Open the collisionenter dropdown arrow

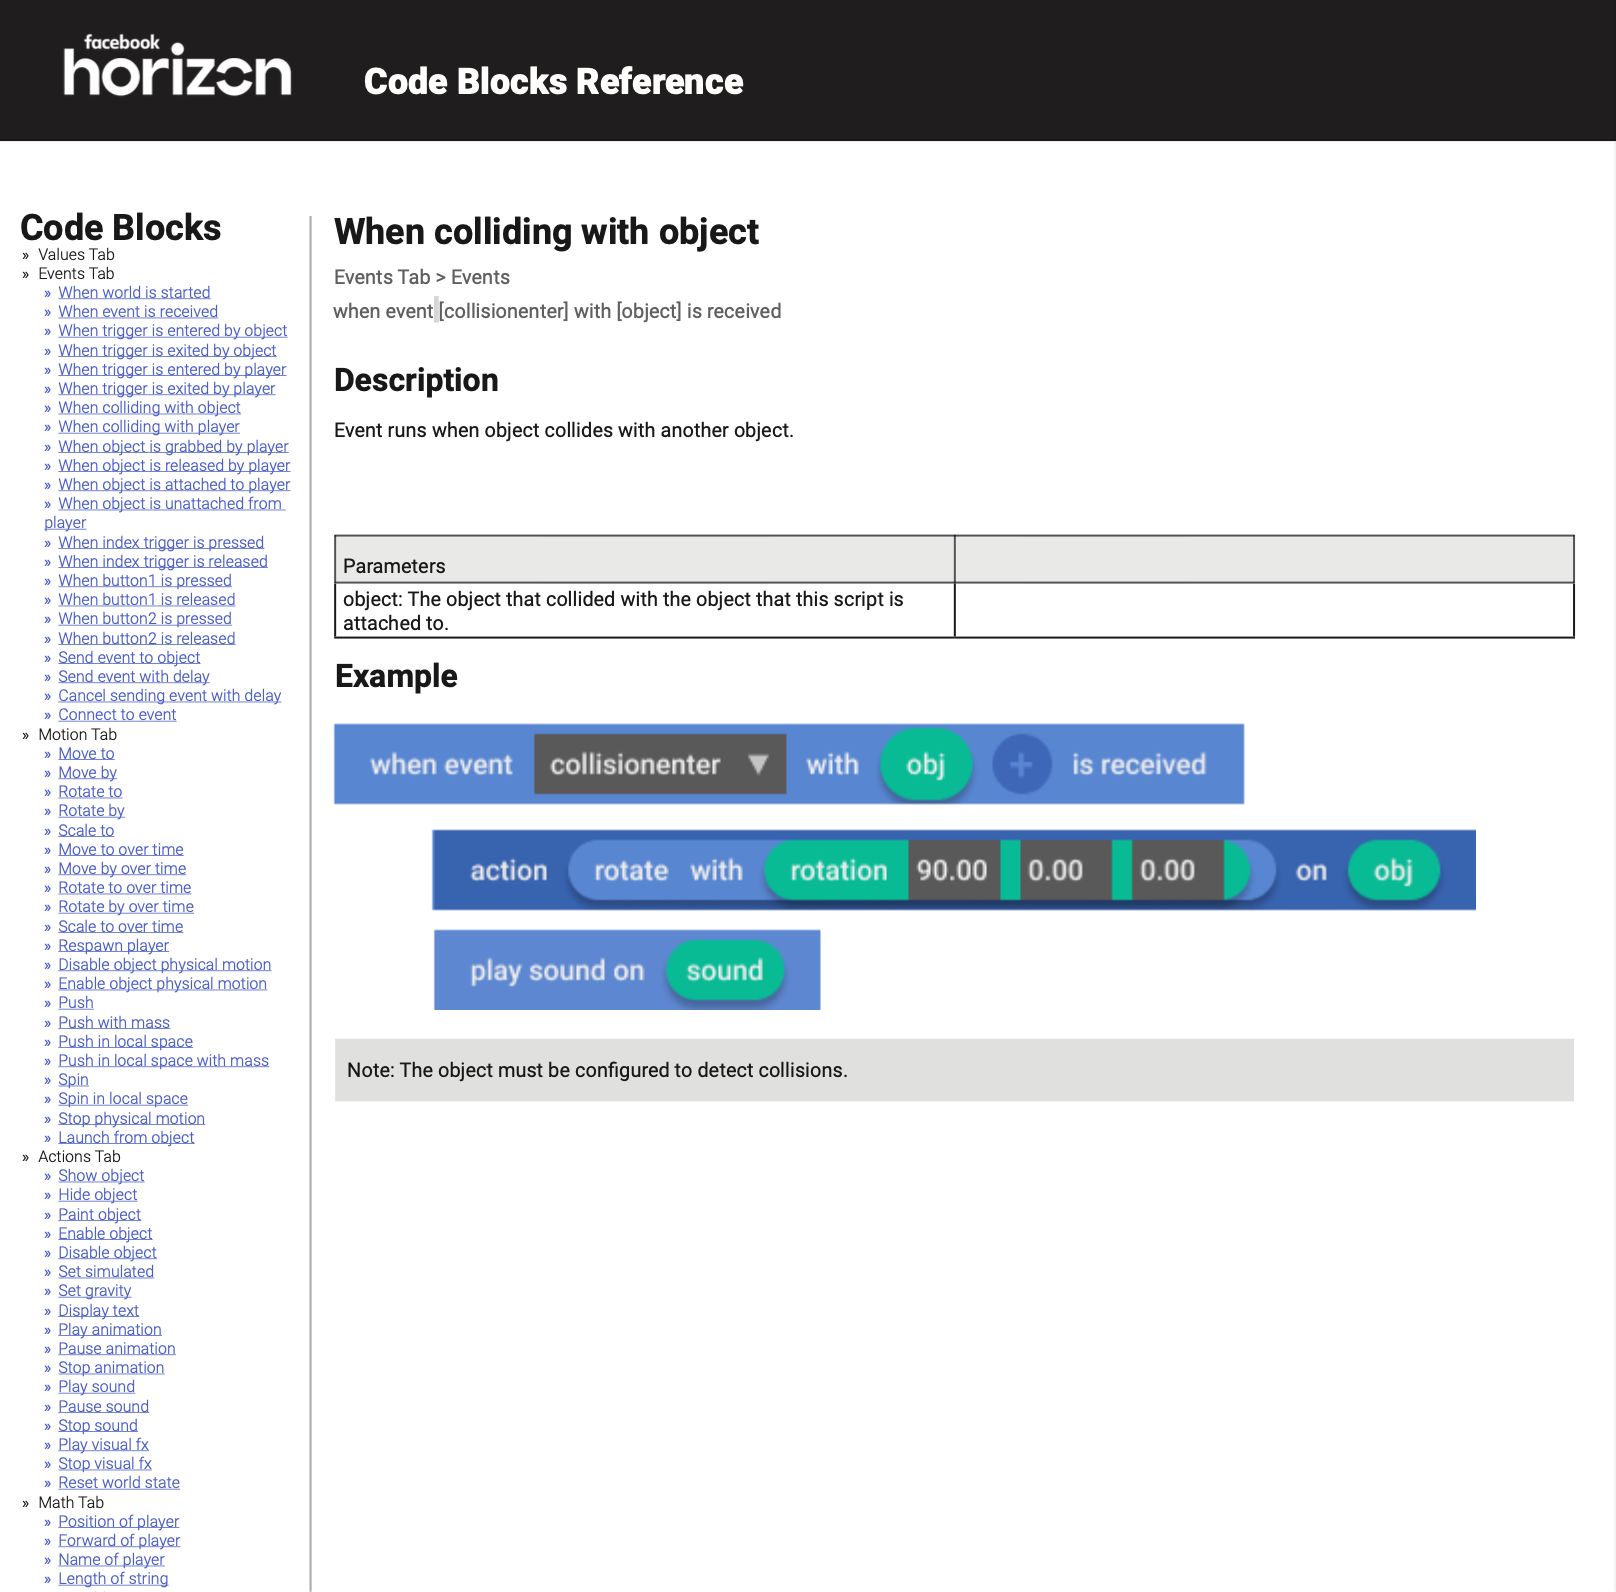point(758,764)
